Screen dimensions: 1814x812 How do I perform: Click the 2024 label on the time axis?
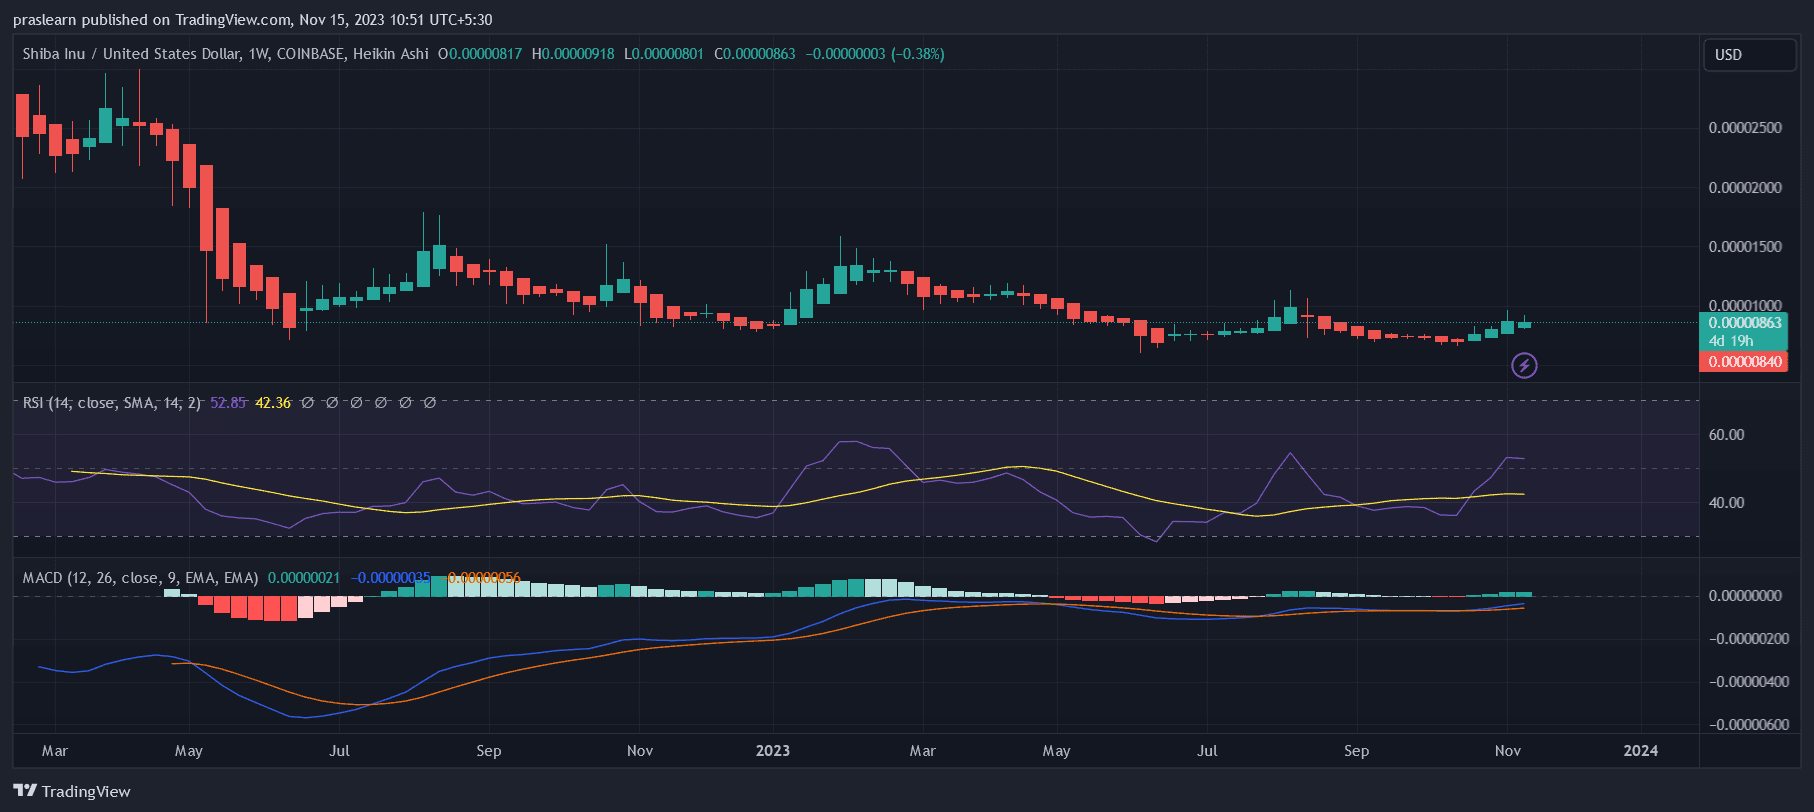coord(1640,751)
